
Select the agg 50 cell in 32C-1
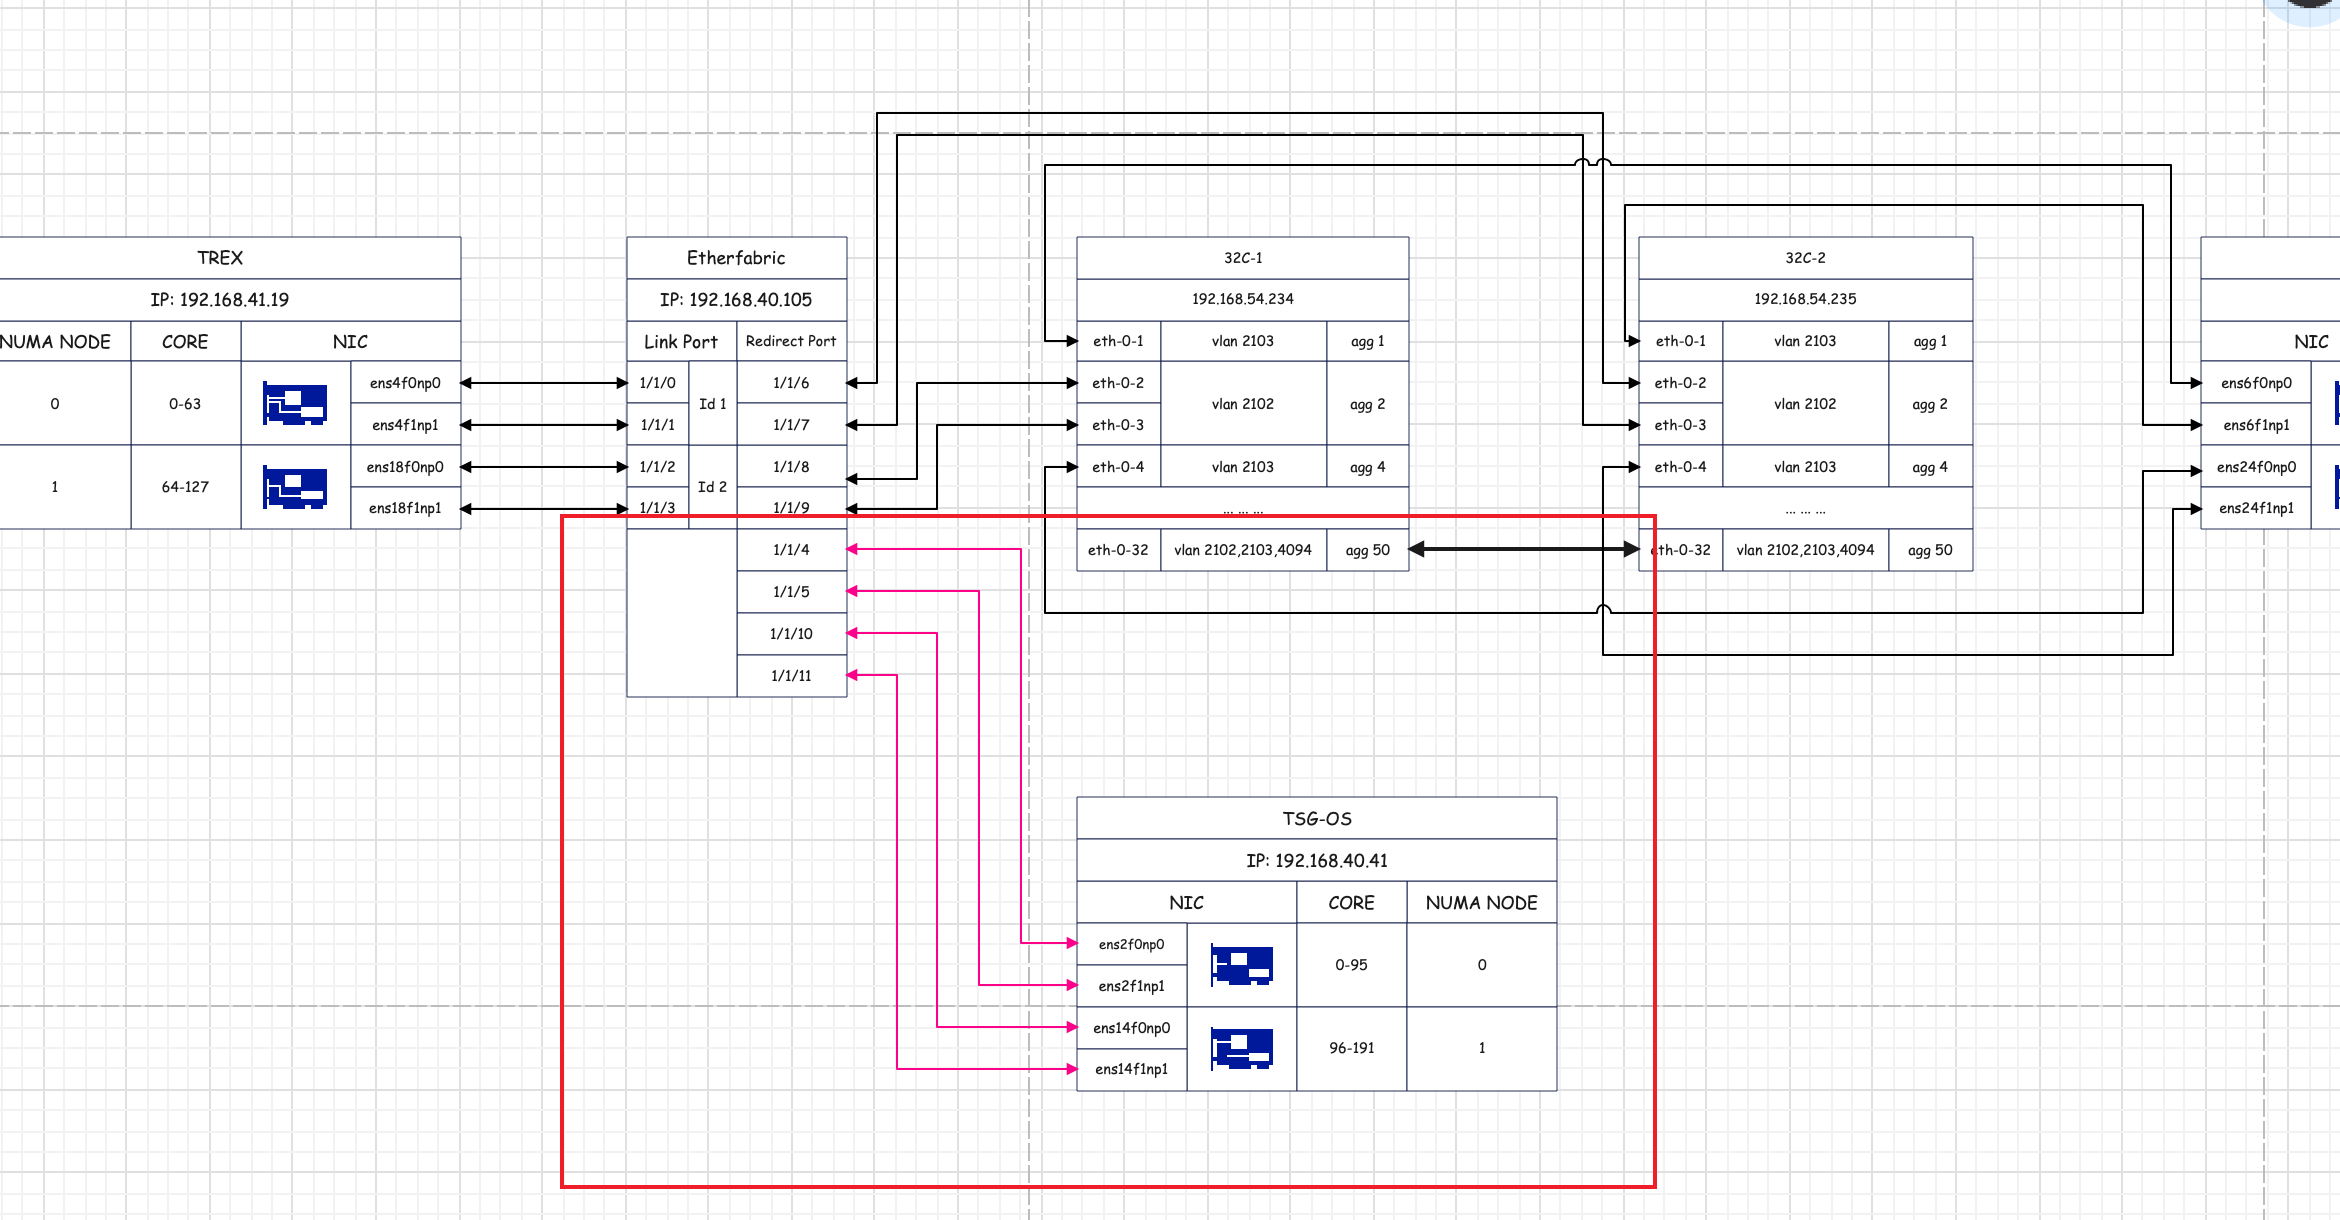pyautogui.click(x=1367, y=550)
